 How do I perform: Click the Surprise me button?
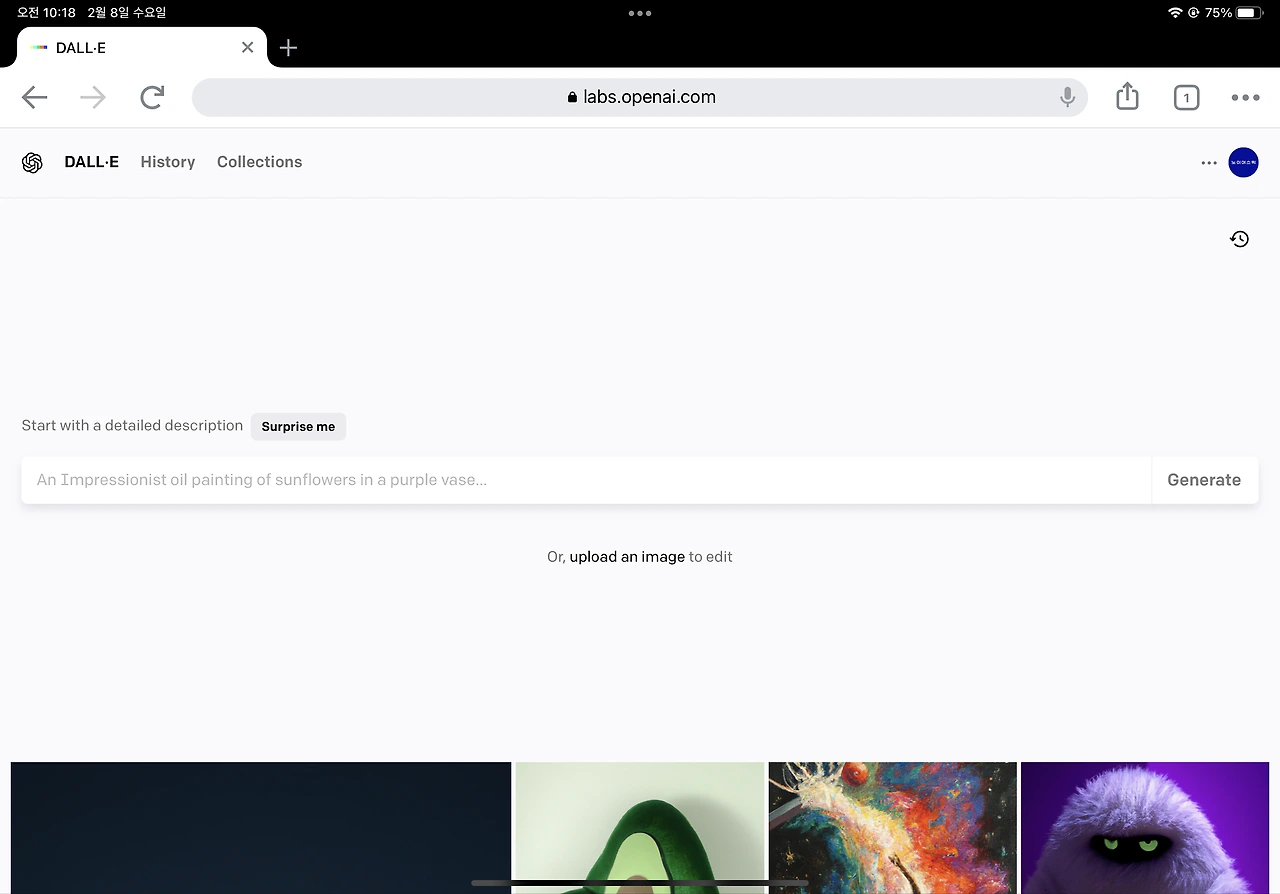298,426
